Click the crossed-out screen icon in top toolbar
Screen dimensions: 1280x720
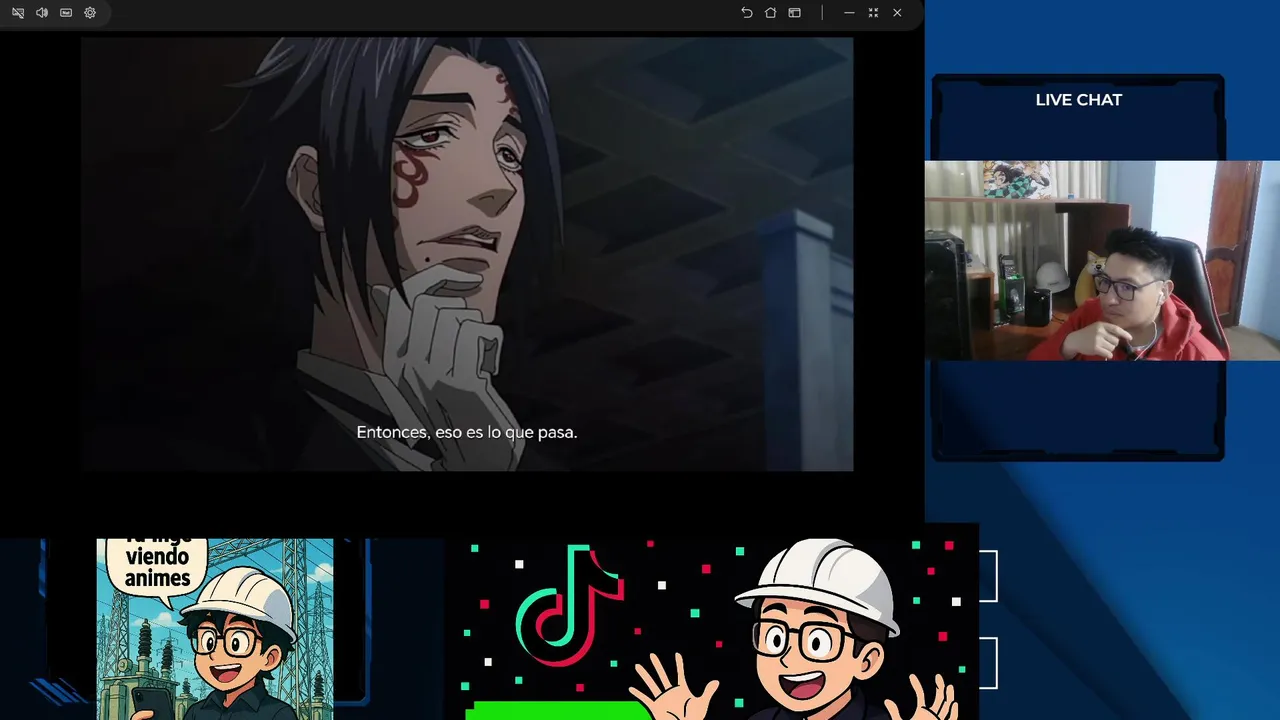point(18,13)
